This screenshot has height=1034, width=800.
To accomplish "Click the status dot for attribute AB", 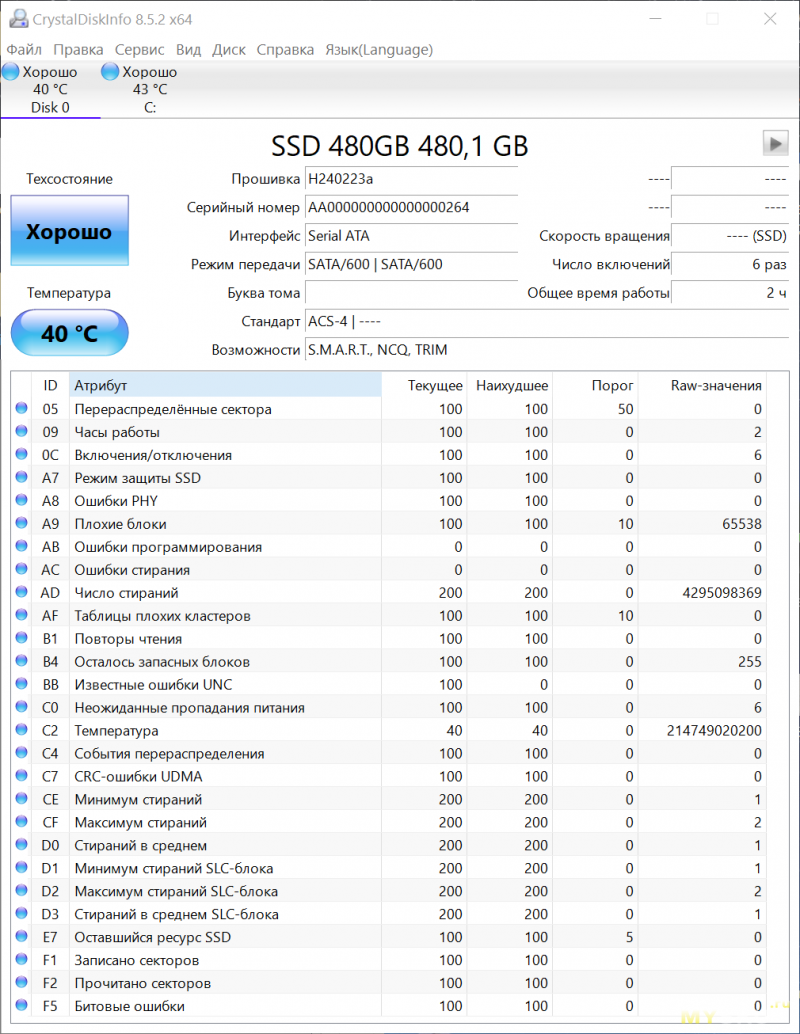I will click(21, 546).
